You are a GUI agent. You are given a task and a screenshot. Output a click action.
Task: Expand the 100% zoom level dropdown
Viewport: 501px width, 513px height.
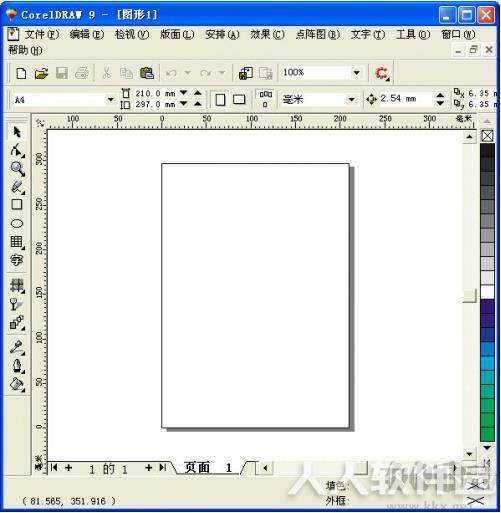356,73
